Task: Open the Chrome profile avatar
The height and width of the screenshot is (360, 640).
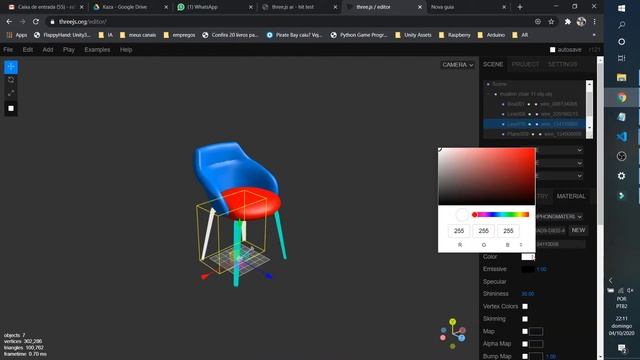Action: click(x=581, y=22)
